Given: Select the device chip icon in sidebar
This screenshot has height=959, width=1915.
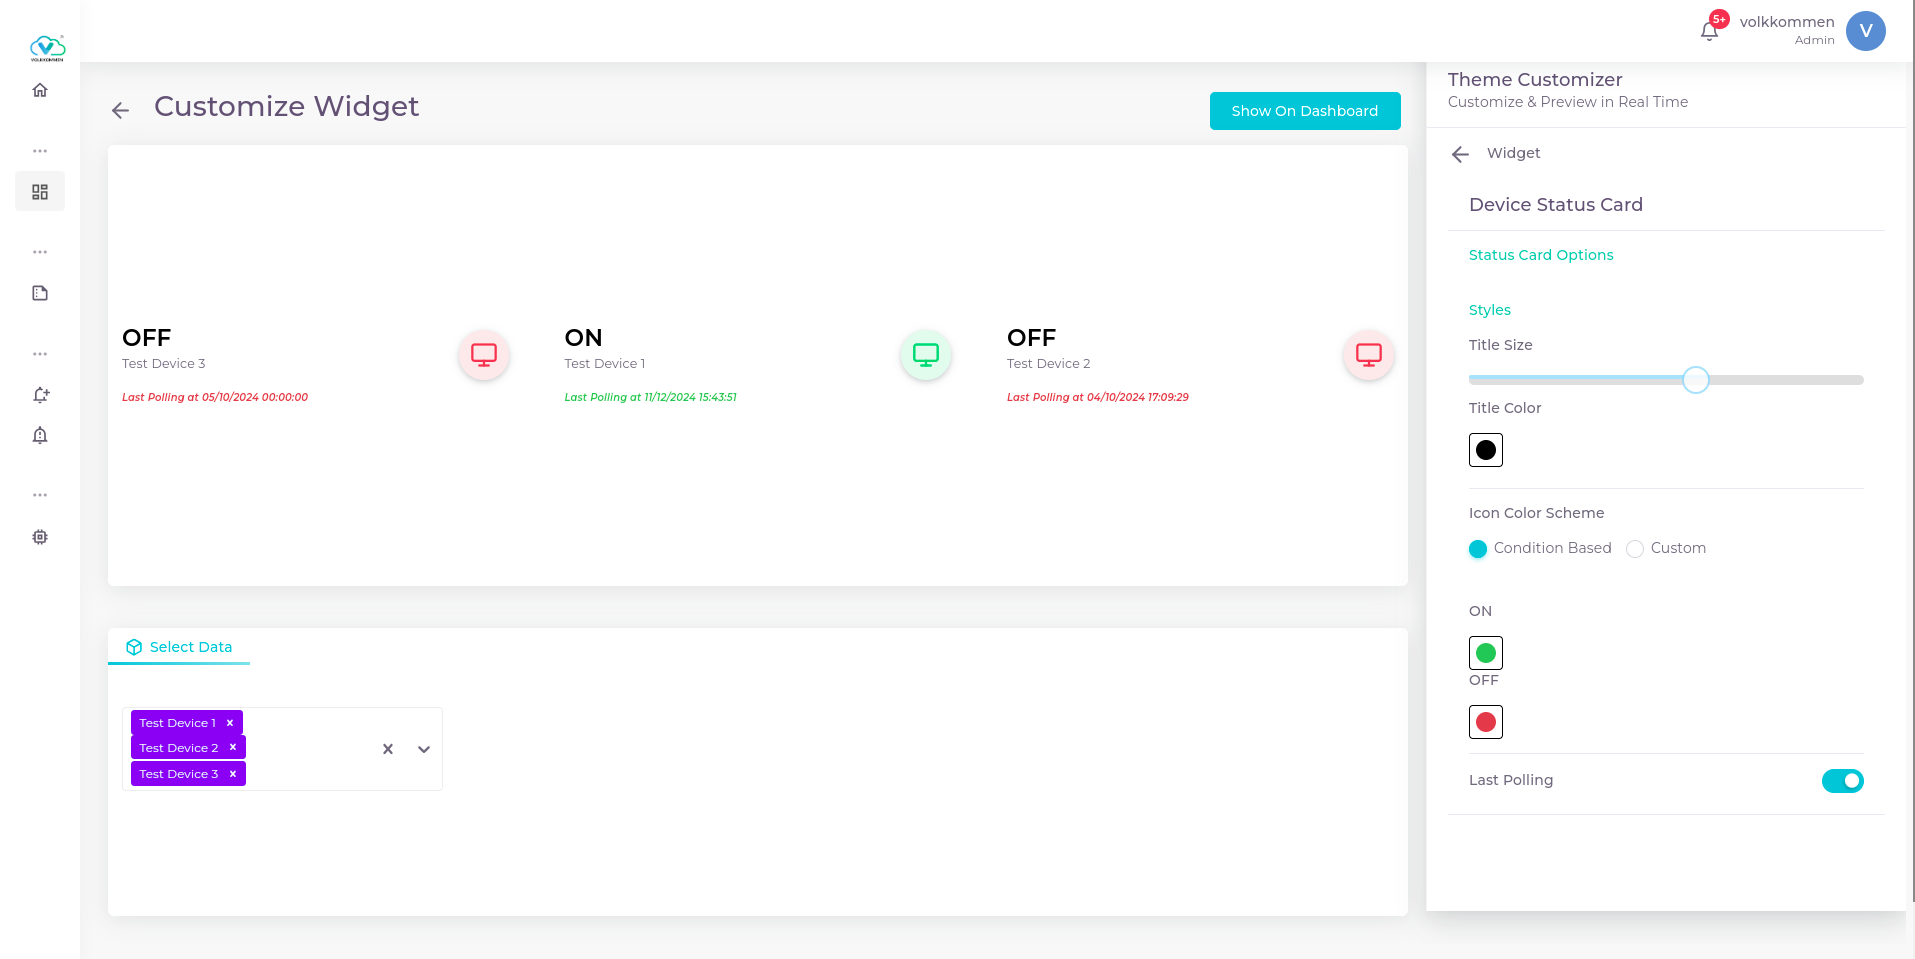Looking at the screenshot, I should tap(40, 537).
